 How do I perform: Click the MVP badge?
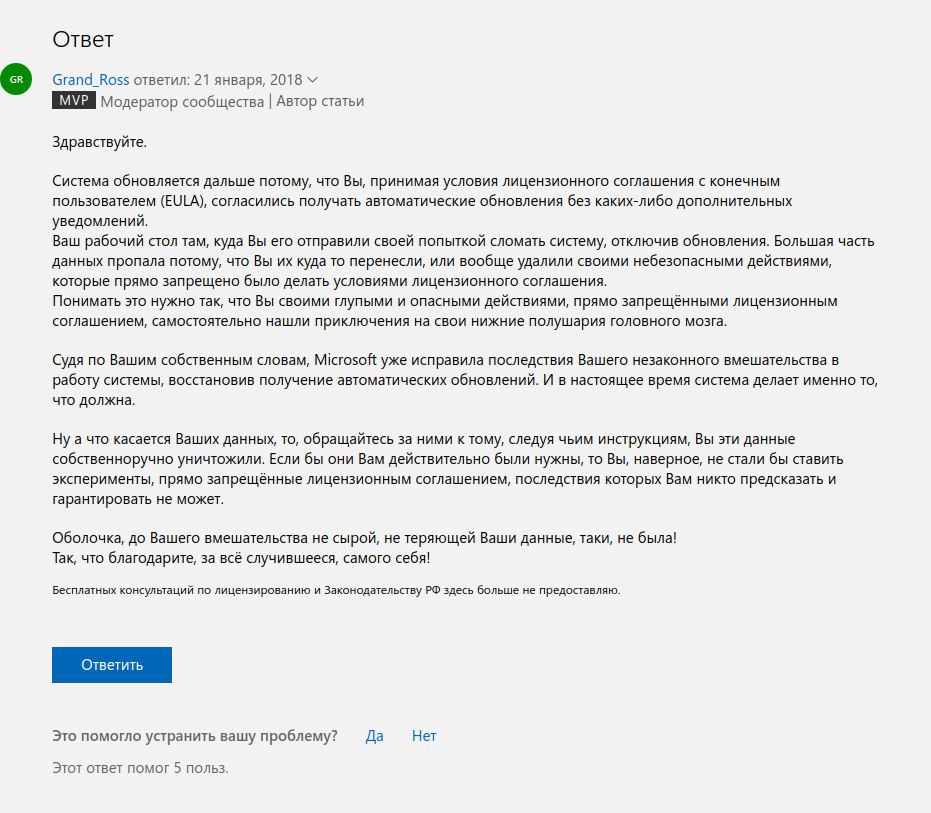tap(74, 101)
